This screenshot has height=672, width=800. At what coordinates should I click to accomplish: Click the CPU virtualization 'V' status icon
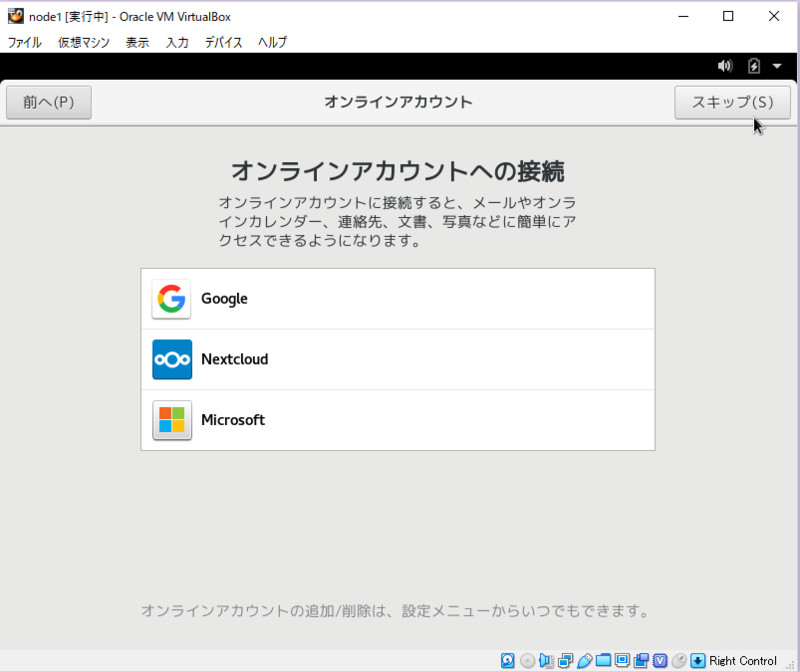[660, 661]
